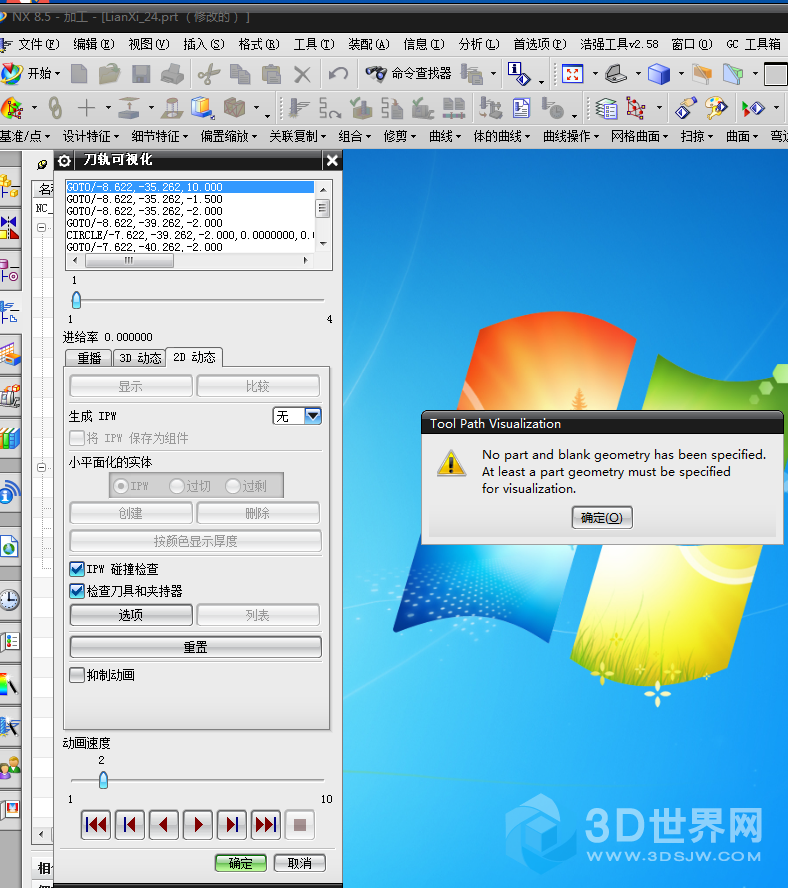
Task: Click the shaded blue cube rendering icon
Action: pos(659,74)
